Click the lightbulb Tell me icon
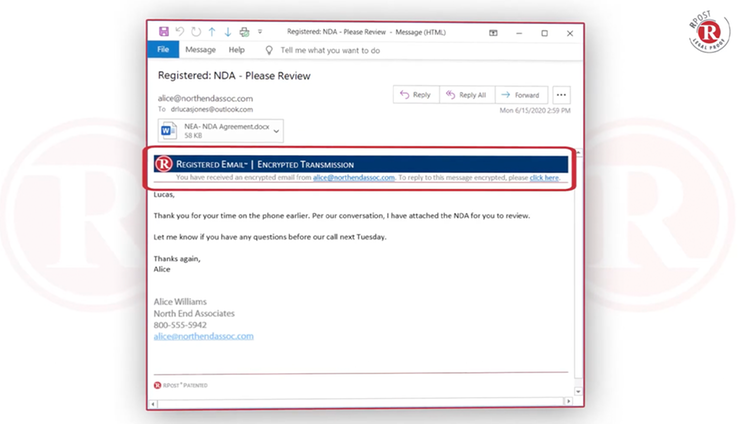Screen dimensions: 750x424 click(x=269, y=50)
